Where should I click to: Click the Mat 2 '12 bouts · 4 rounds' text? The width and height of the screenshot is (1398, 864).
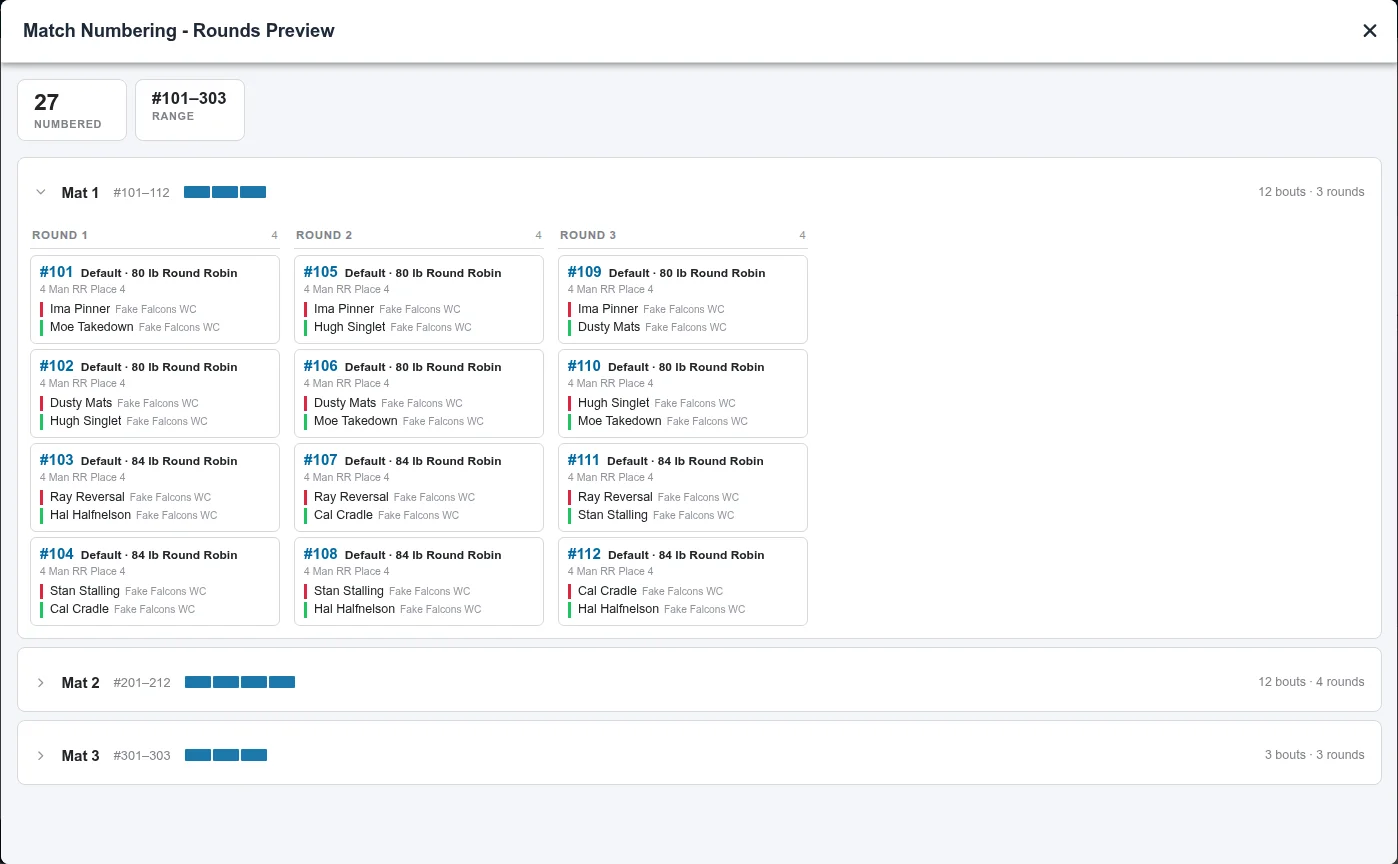click(x=1311, y=682)
